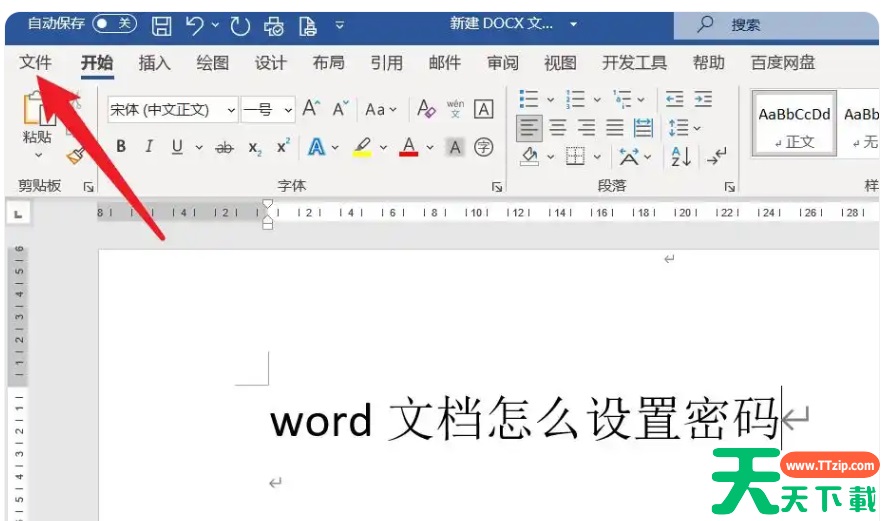Toggle the AutoSave (自动保存) switch
Viewport: 884px width, 521px height.
pyautogui.click(x=114, y=23)
